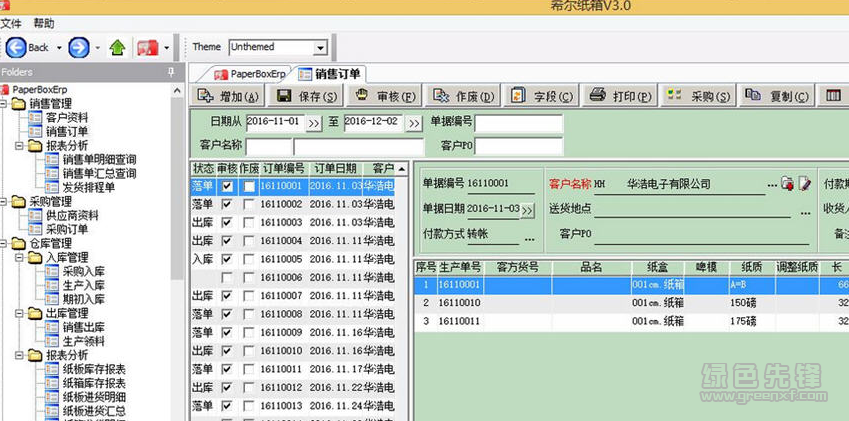Click the red folders toolbar icon
This screenshot has height=421, width=849.
(147, 48)
